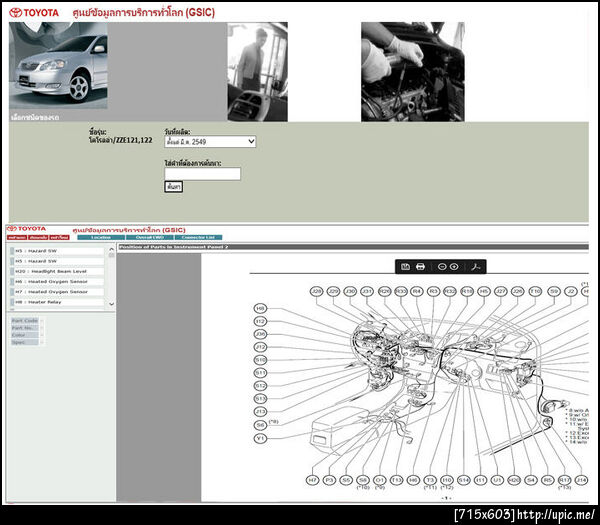Open the production date dropdown
Image resolution: width=600 pixels, height=525 pixels.
pyautogui.click(x=210, y=142)
